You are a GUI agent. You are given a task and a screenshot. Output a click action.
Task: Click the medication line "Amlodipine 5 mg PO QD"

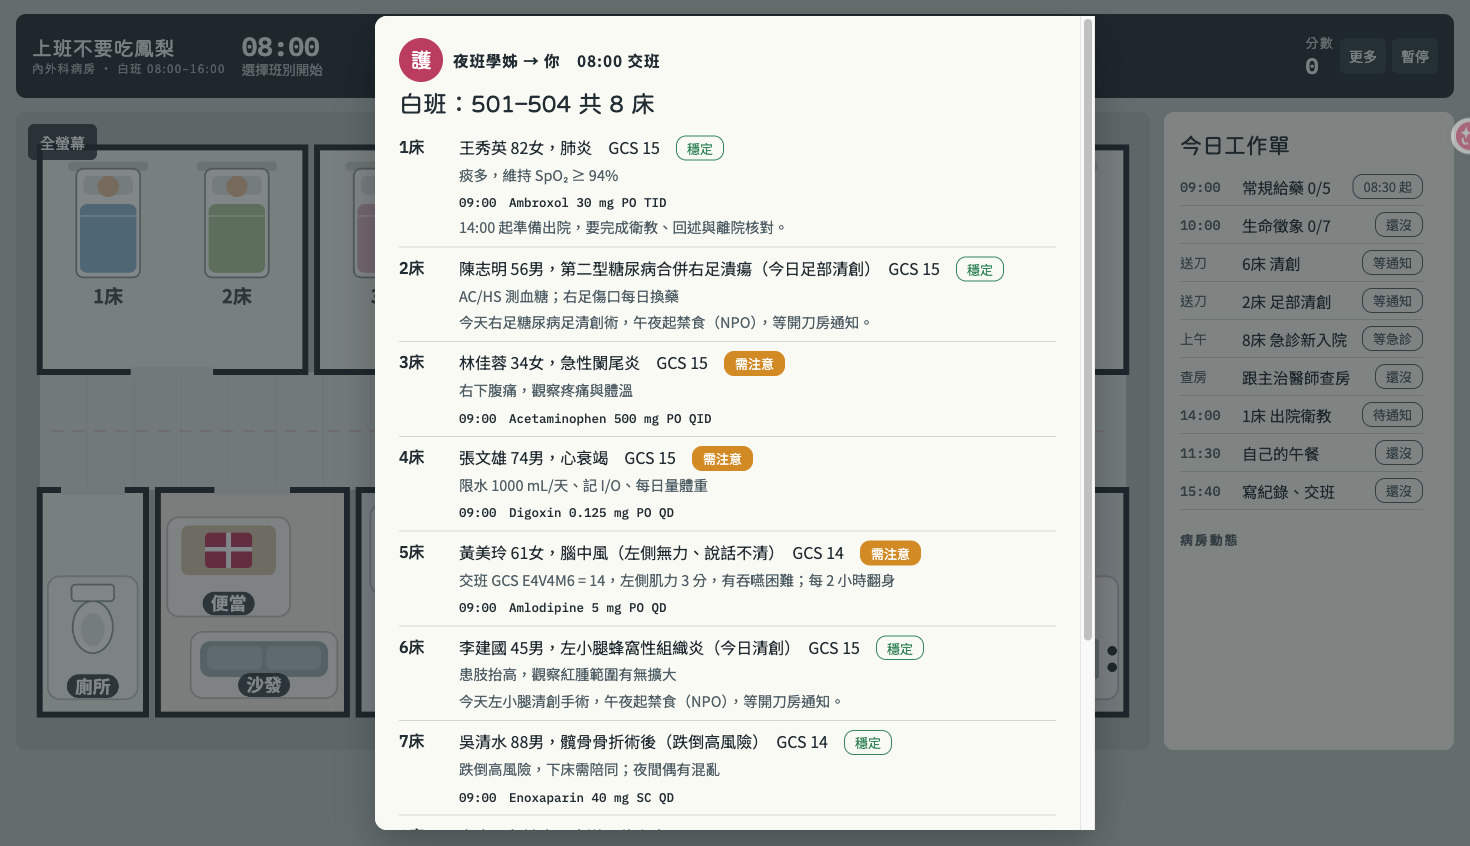588,608
